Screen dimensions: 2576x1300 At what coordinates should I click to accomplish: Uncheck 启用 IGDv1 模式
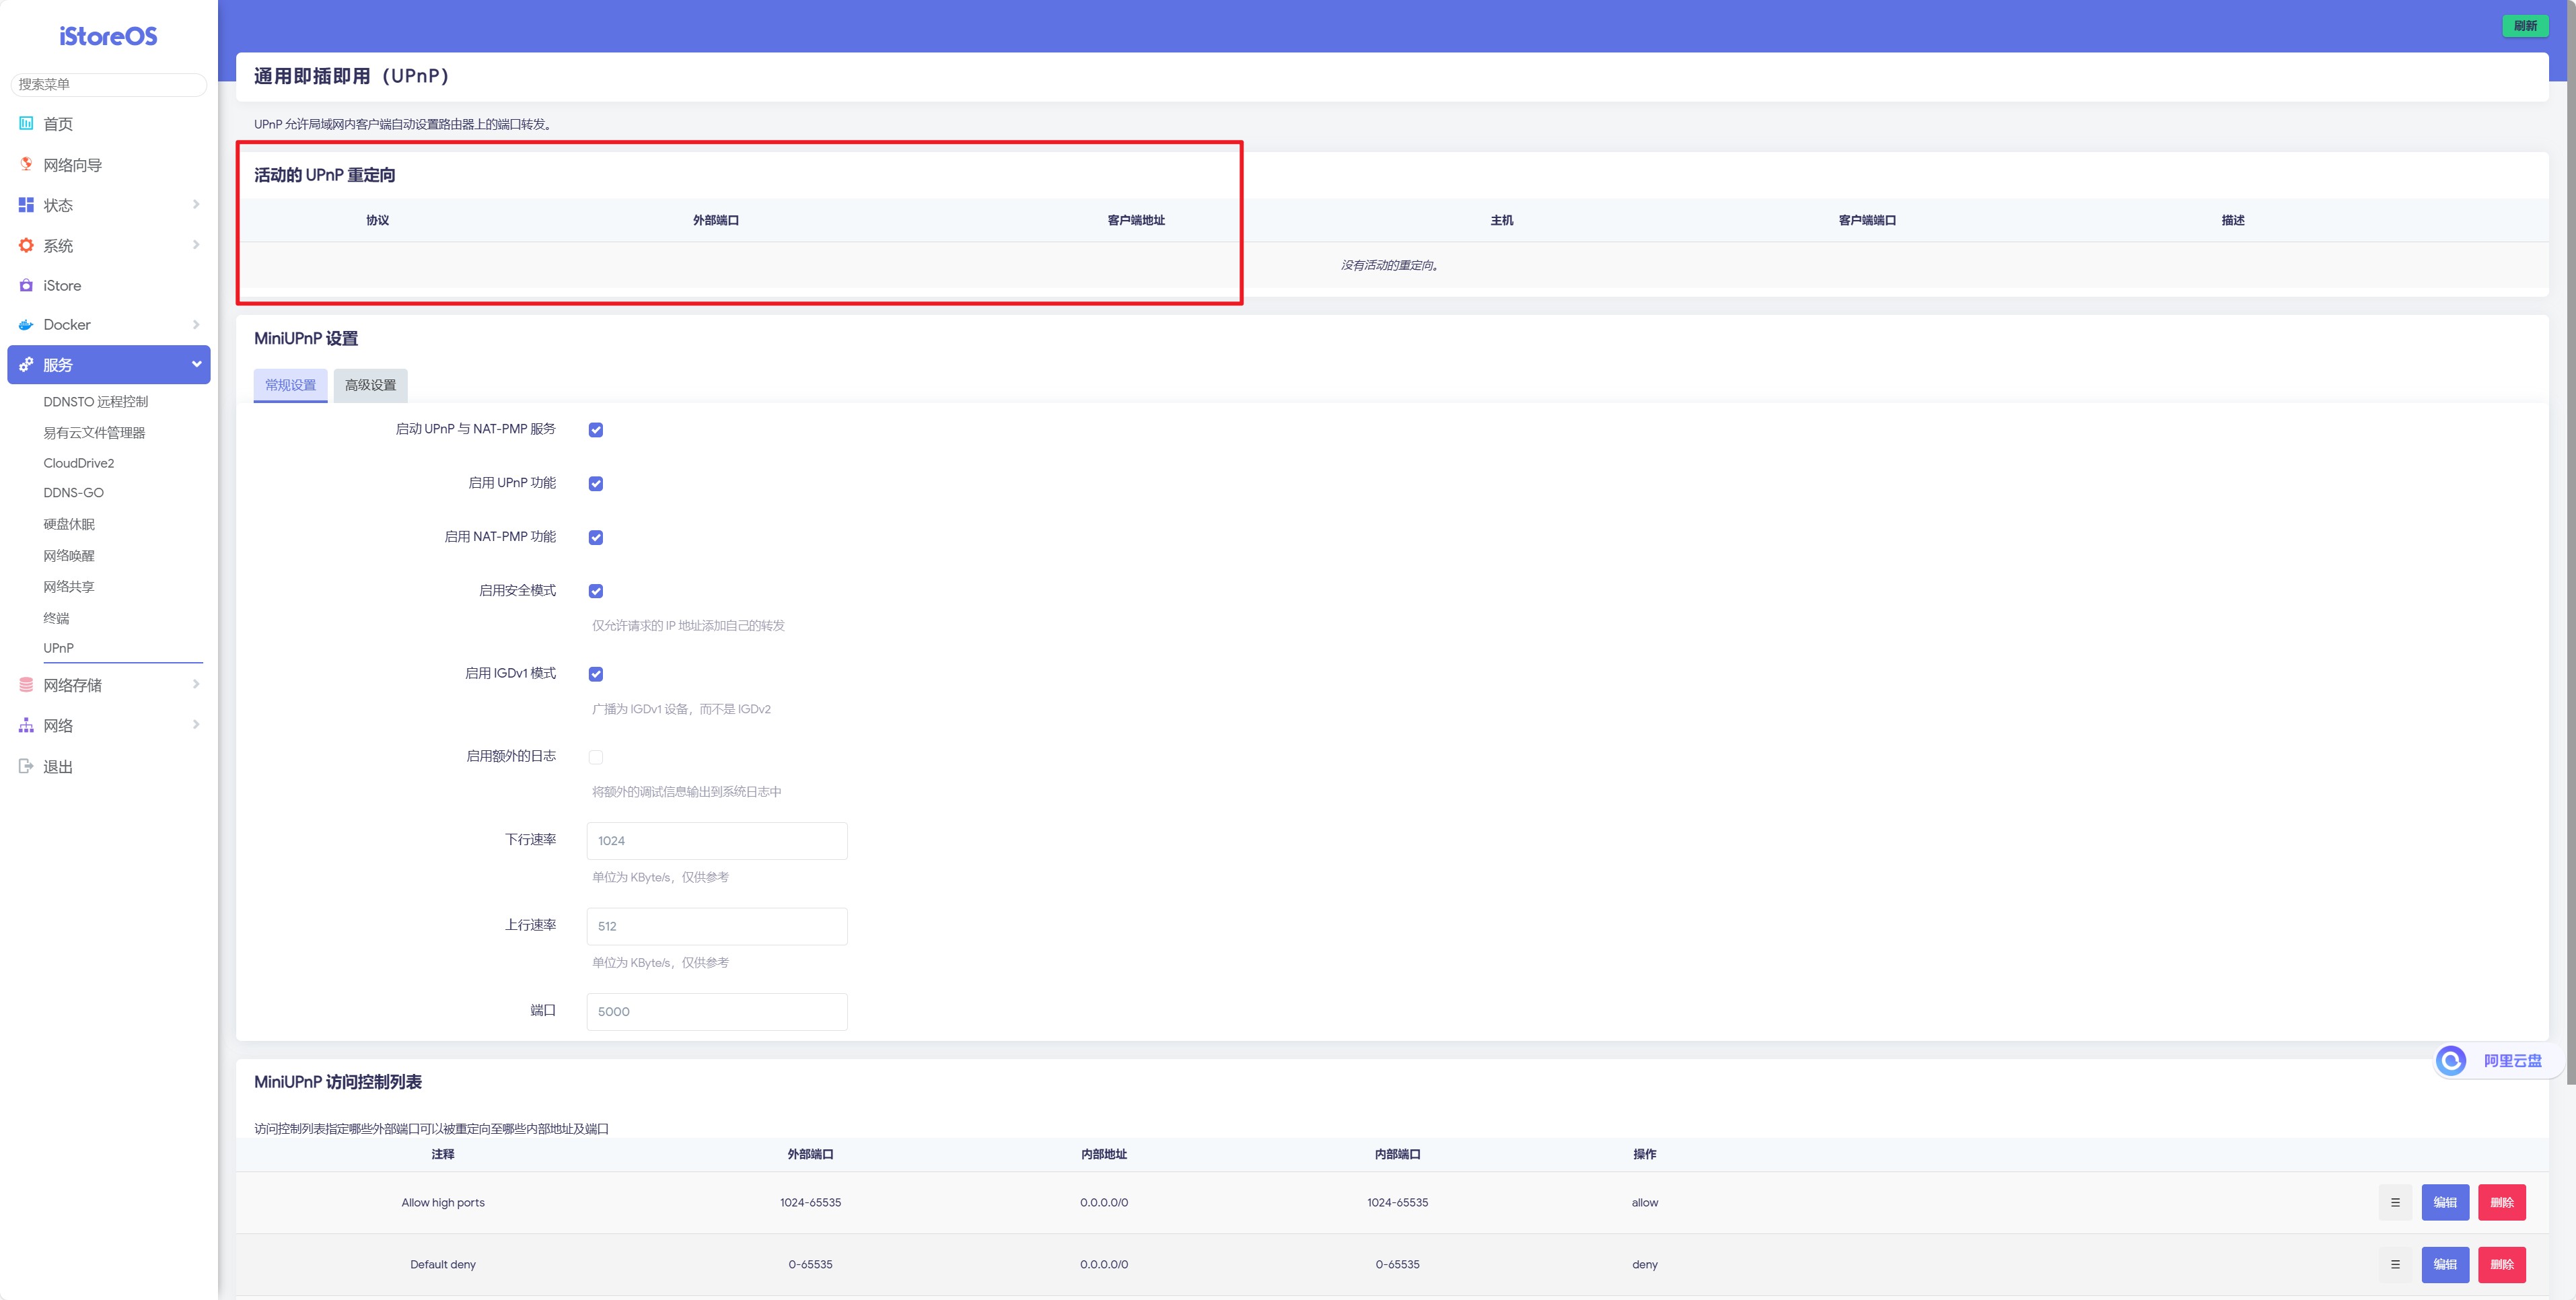[x=596, y=673]
